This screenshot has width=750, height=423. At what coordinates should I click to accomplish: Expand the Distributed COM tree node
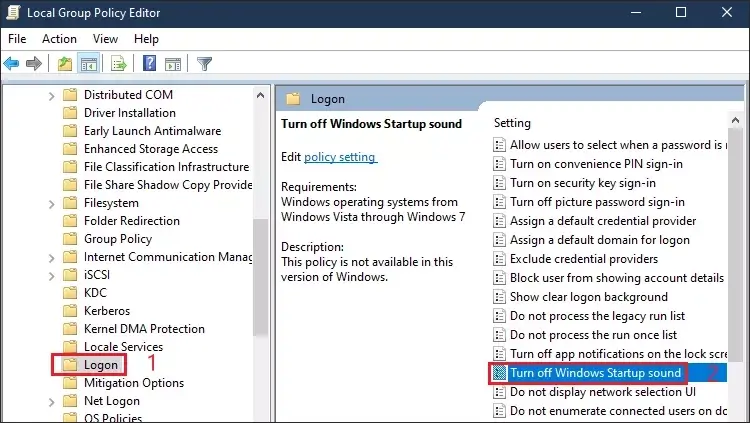(x=51, y=96)
